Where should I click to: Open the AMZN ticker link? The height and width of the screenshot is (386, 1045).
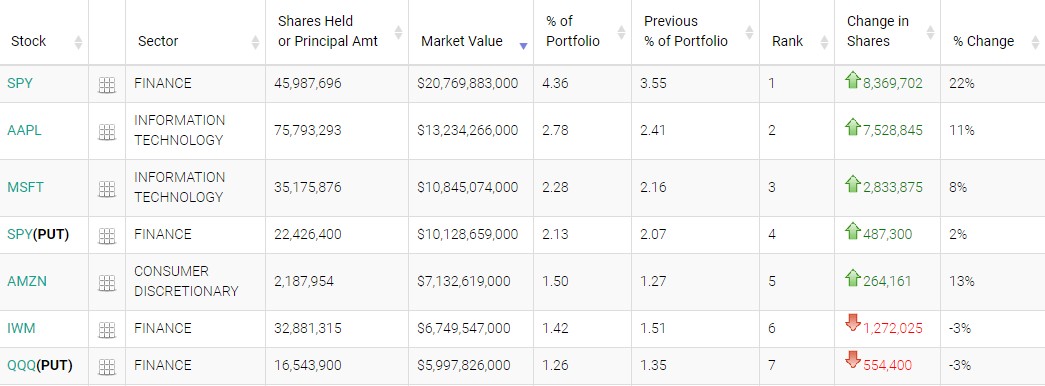(x=27, y=281)
